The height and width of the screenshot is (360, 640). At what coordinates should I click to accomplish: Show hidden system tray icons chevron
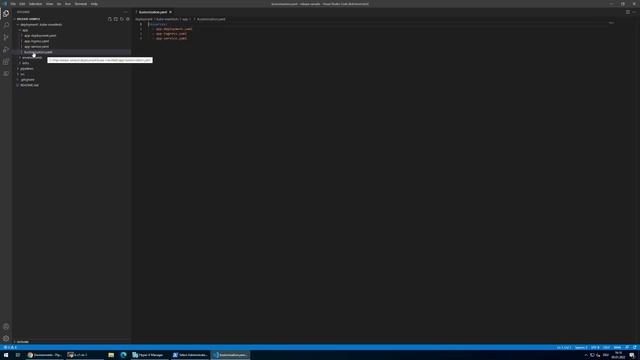[586, 355]
